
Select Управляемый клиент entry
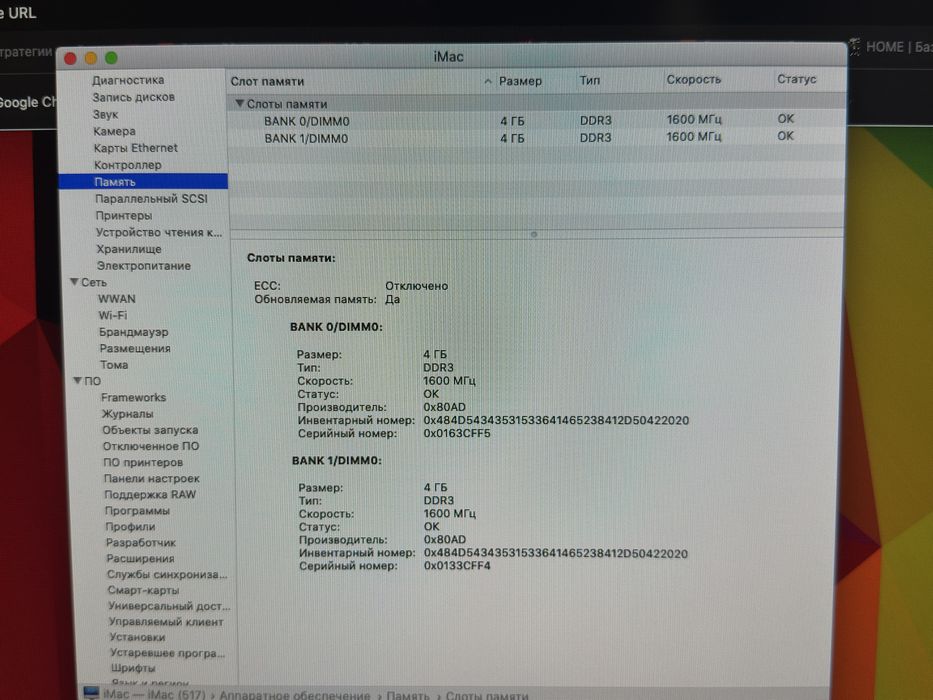coord(166,621)
